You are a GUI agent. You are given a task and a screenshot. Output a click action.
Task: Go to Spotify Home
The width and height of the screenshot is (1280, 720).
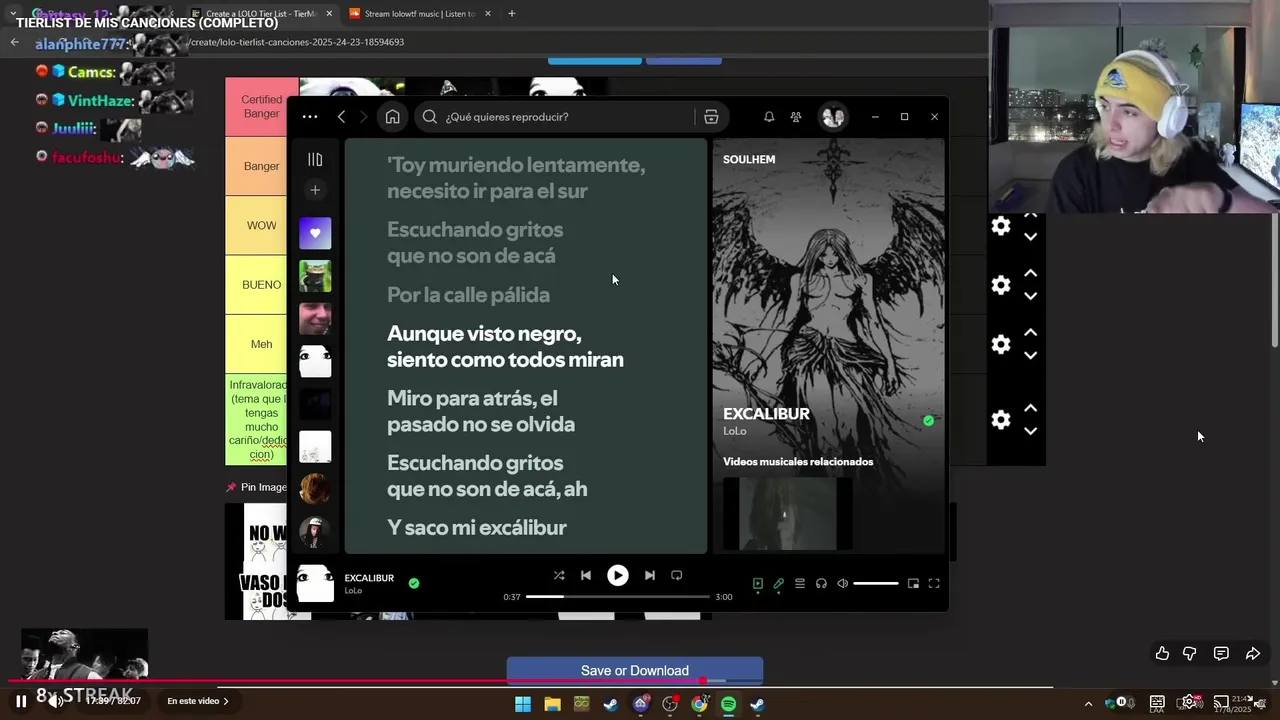coord(392,117)
